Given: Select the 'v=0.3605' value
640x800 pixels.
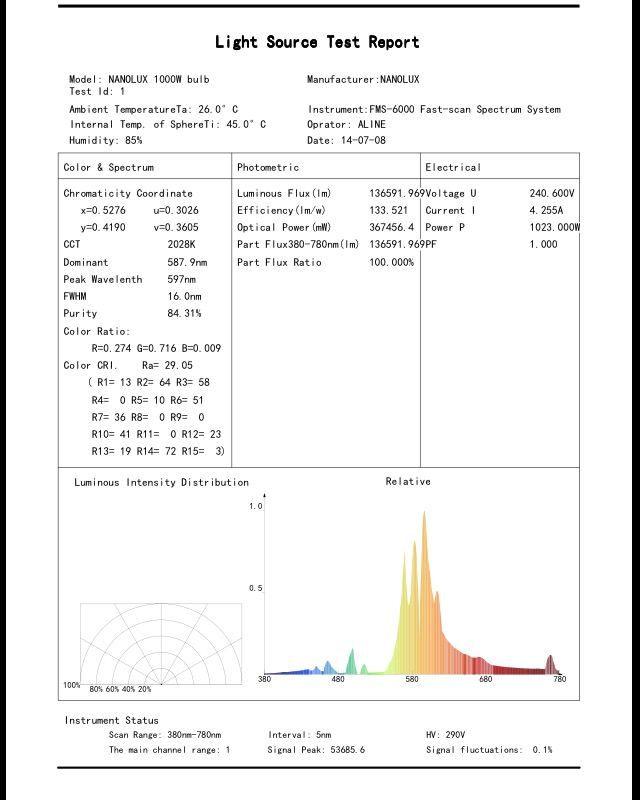Looking at the screenshot, I should 176,227.
